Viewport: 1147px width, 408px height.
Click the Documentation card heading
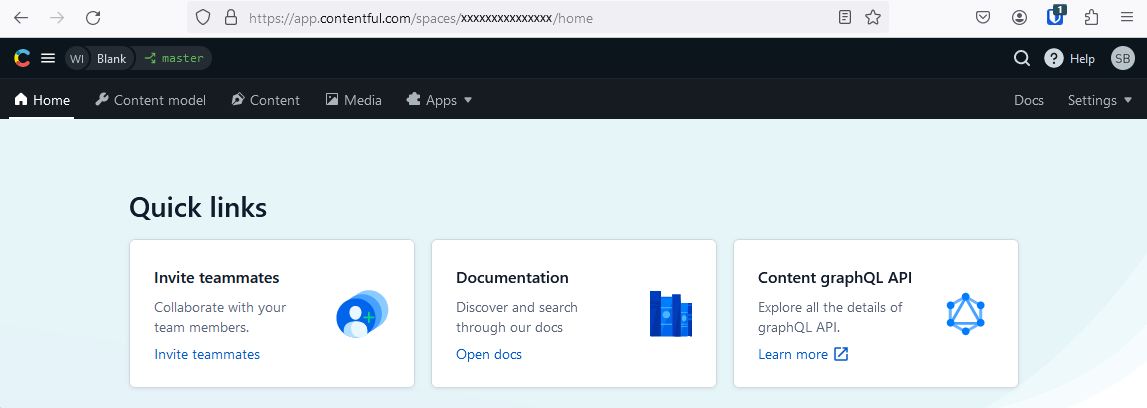pos(512,278)
